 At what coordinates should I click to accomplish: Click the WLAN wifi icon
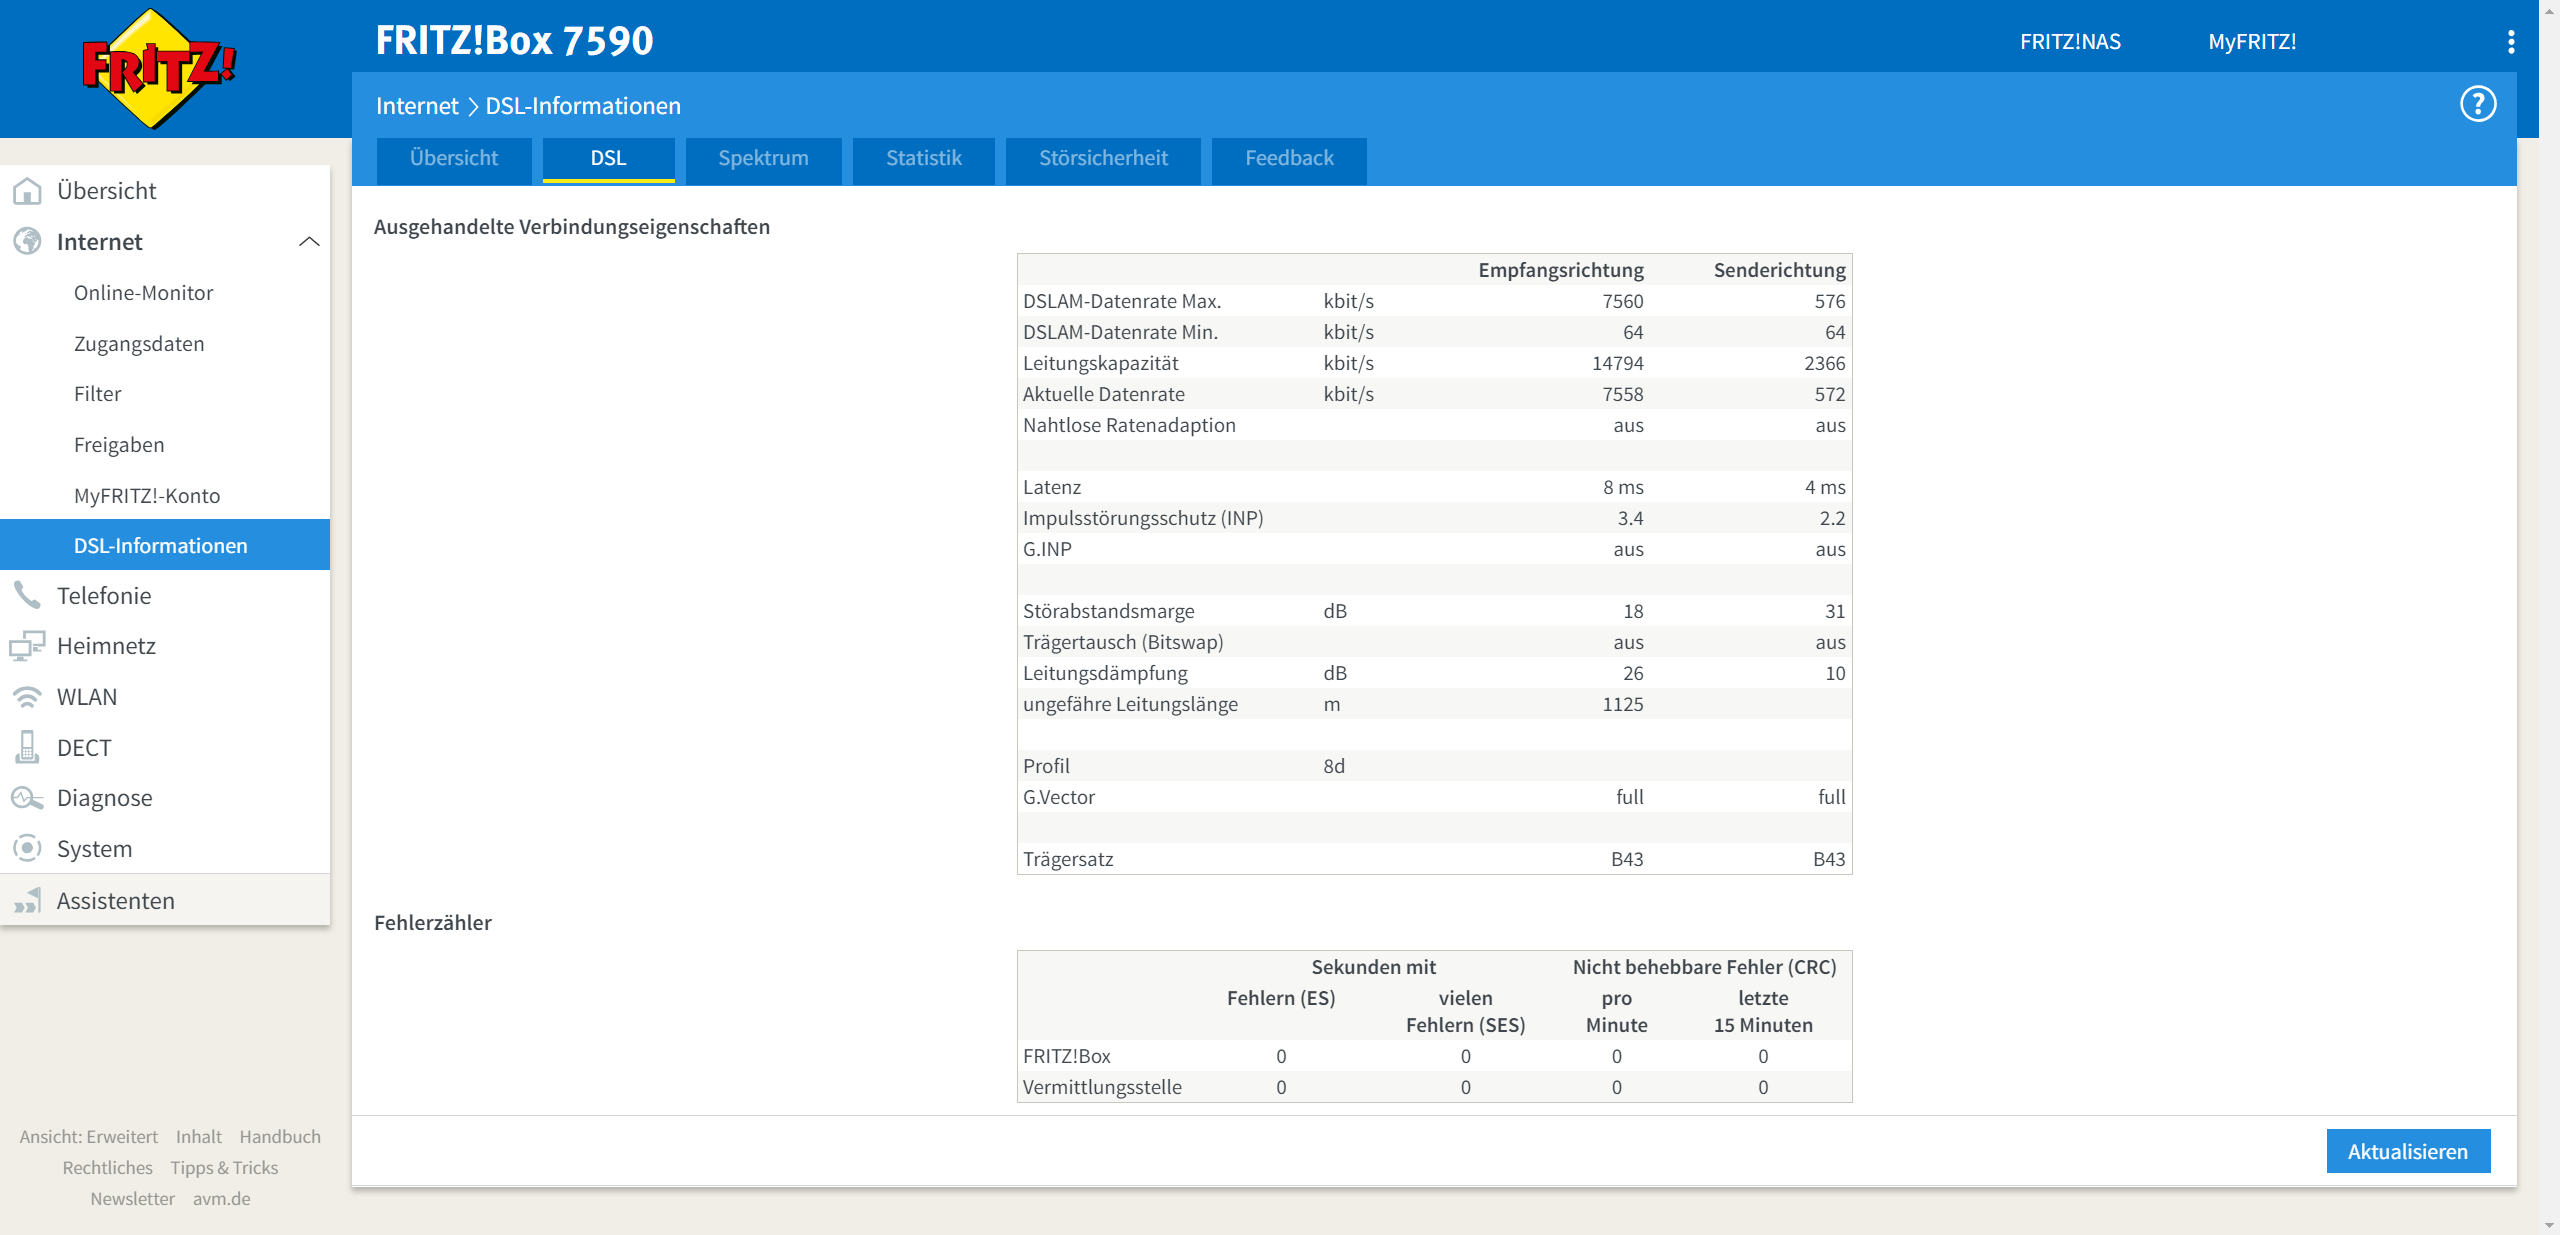click(x=27, y=697)
